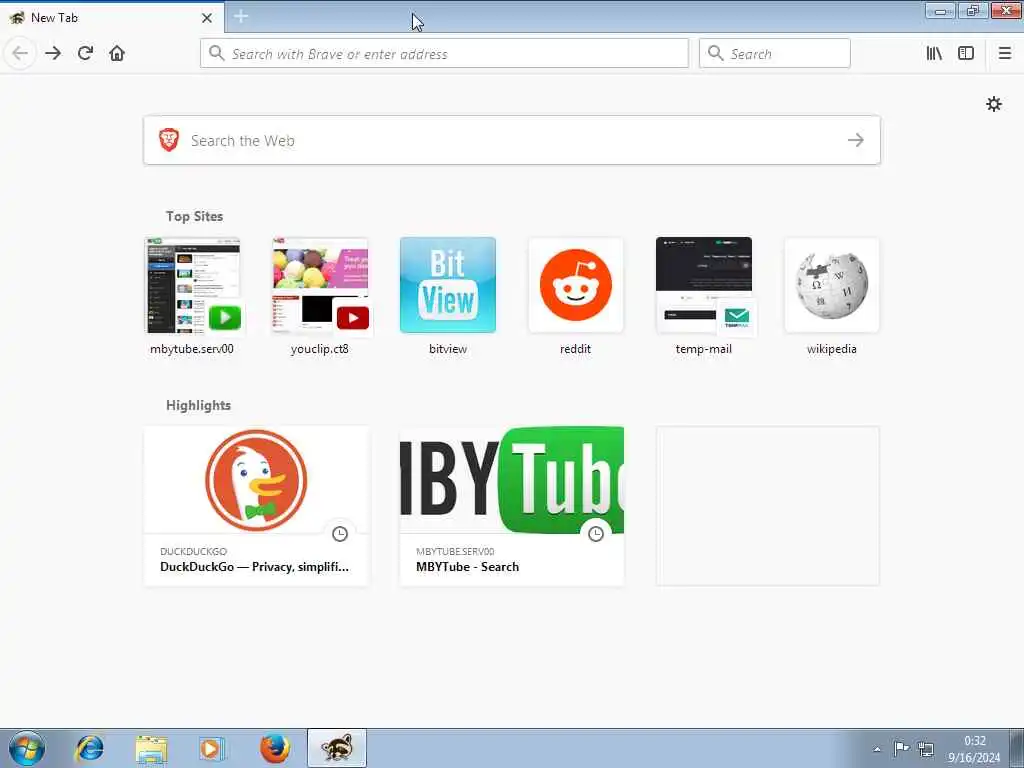
Task: Click the DuckDuckGo — Privacy title link
Action: coord(255,567)
